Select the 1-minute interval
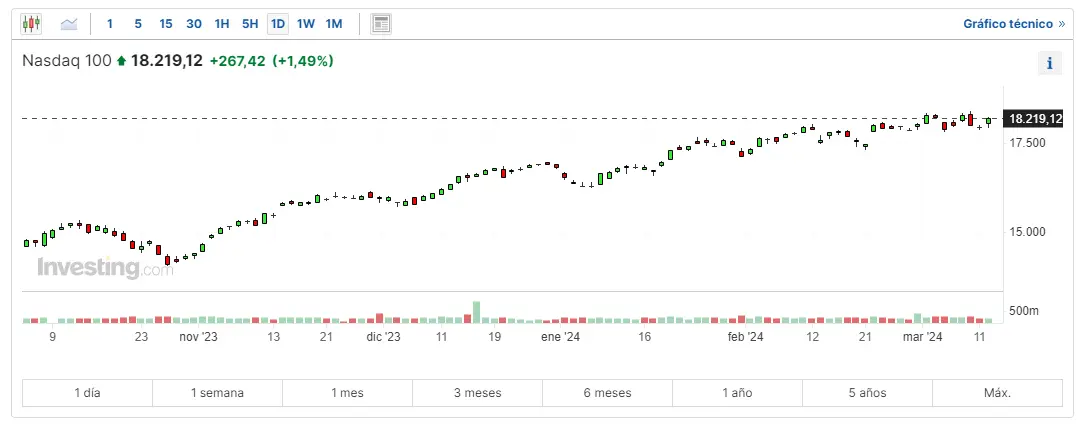The width and height of the screenshot is (1086, 429). click(110, 23)
